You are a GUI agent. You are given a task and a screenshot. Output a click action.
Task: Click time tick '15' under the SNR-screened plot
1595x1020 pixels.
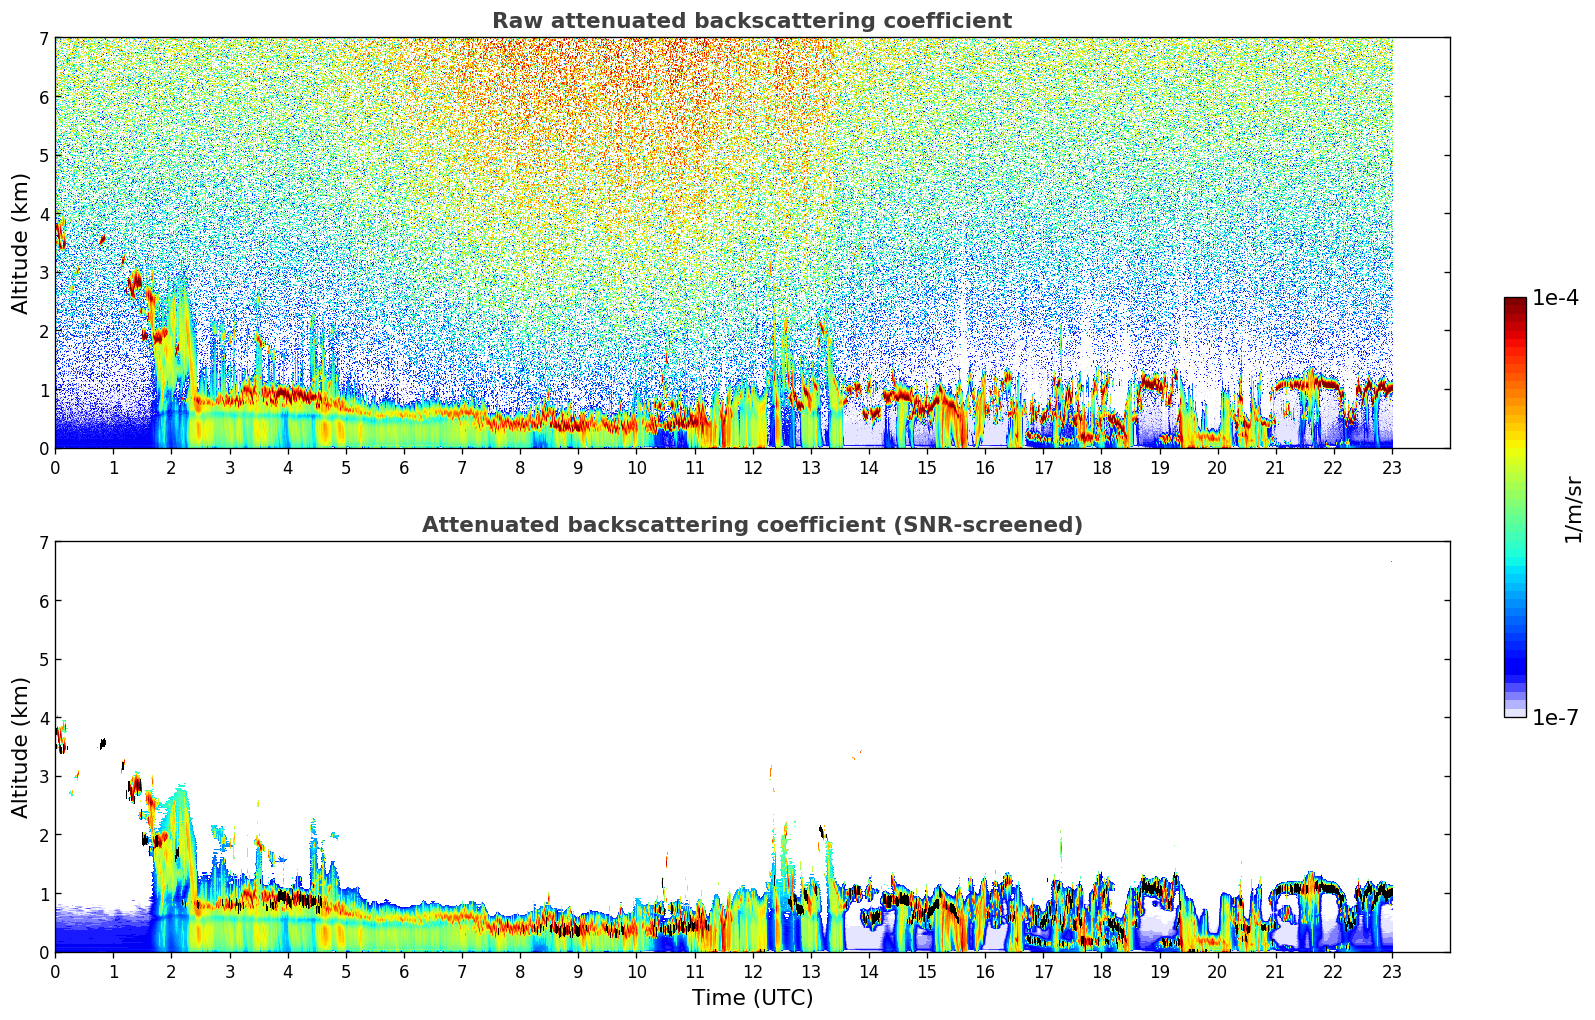point(927,971)
